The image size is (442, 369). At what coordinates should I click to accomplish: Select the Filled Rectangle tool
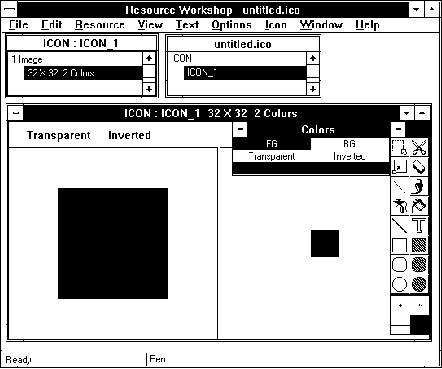point(419,245)
